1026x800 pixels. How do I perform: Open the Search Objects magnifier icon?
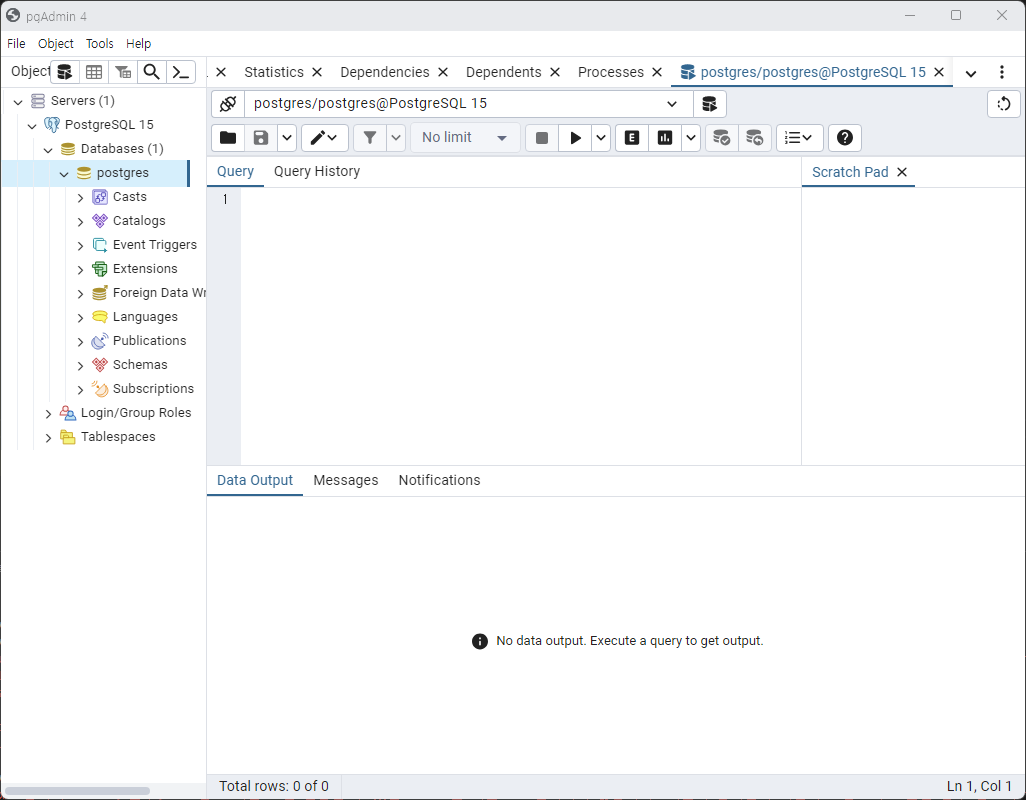152,72
